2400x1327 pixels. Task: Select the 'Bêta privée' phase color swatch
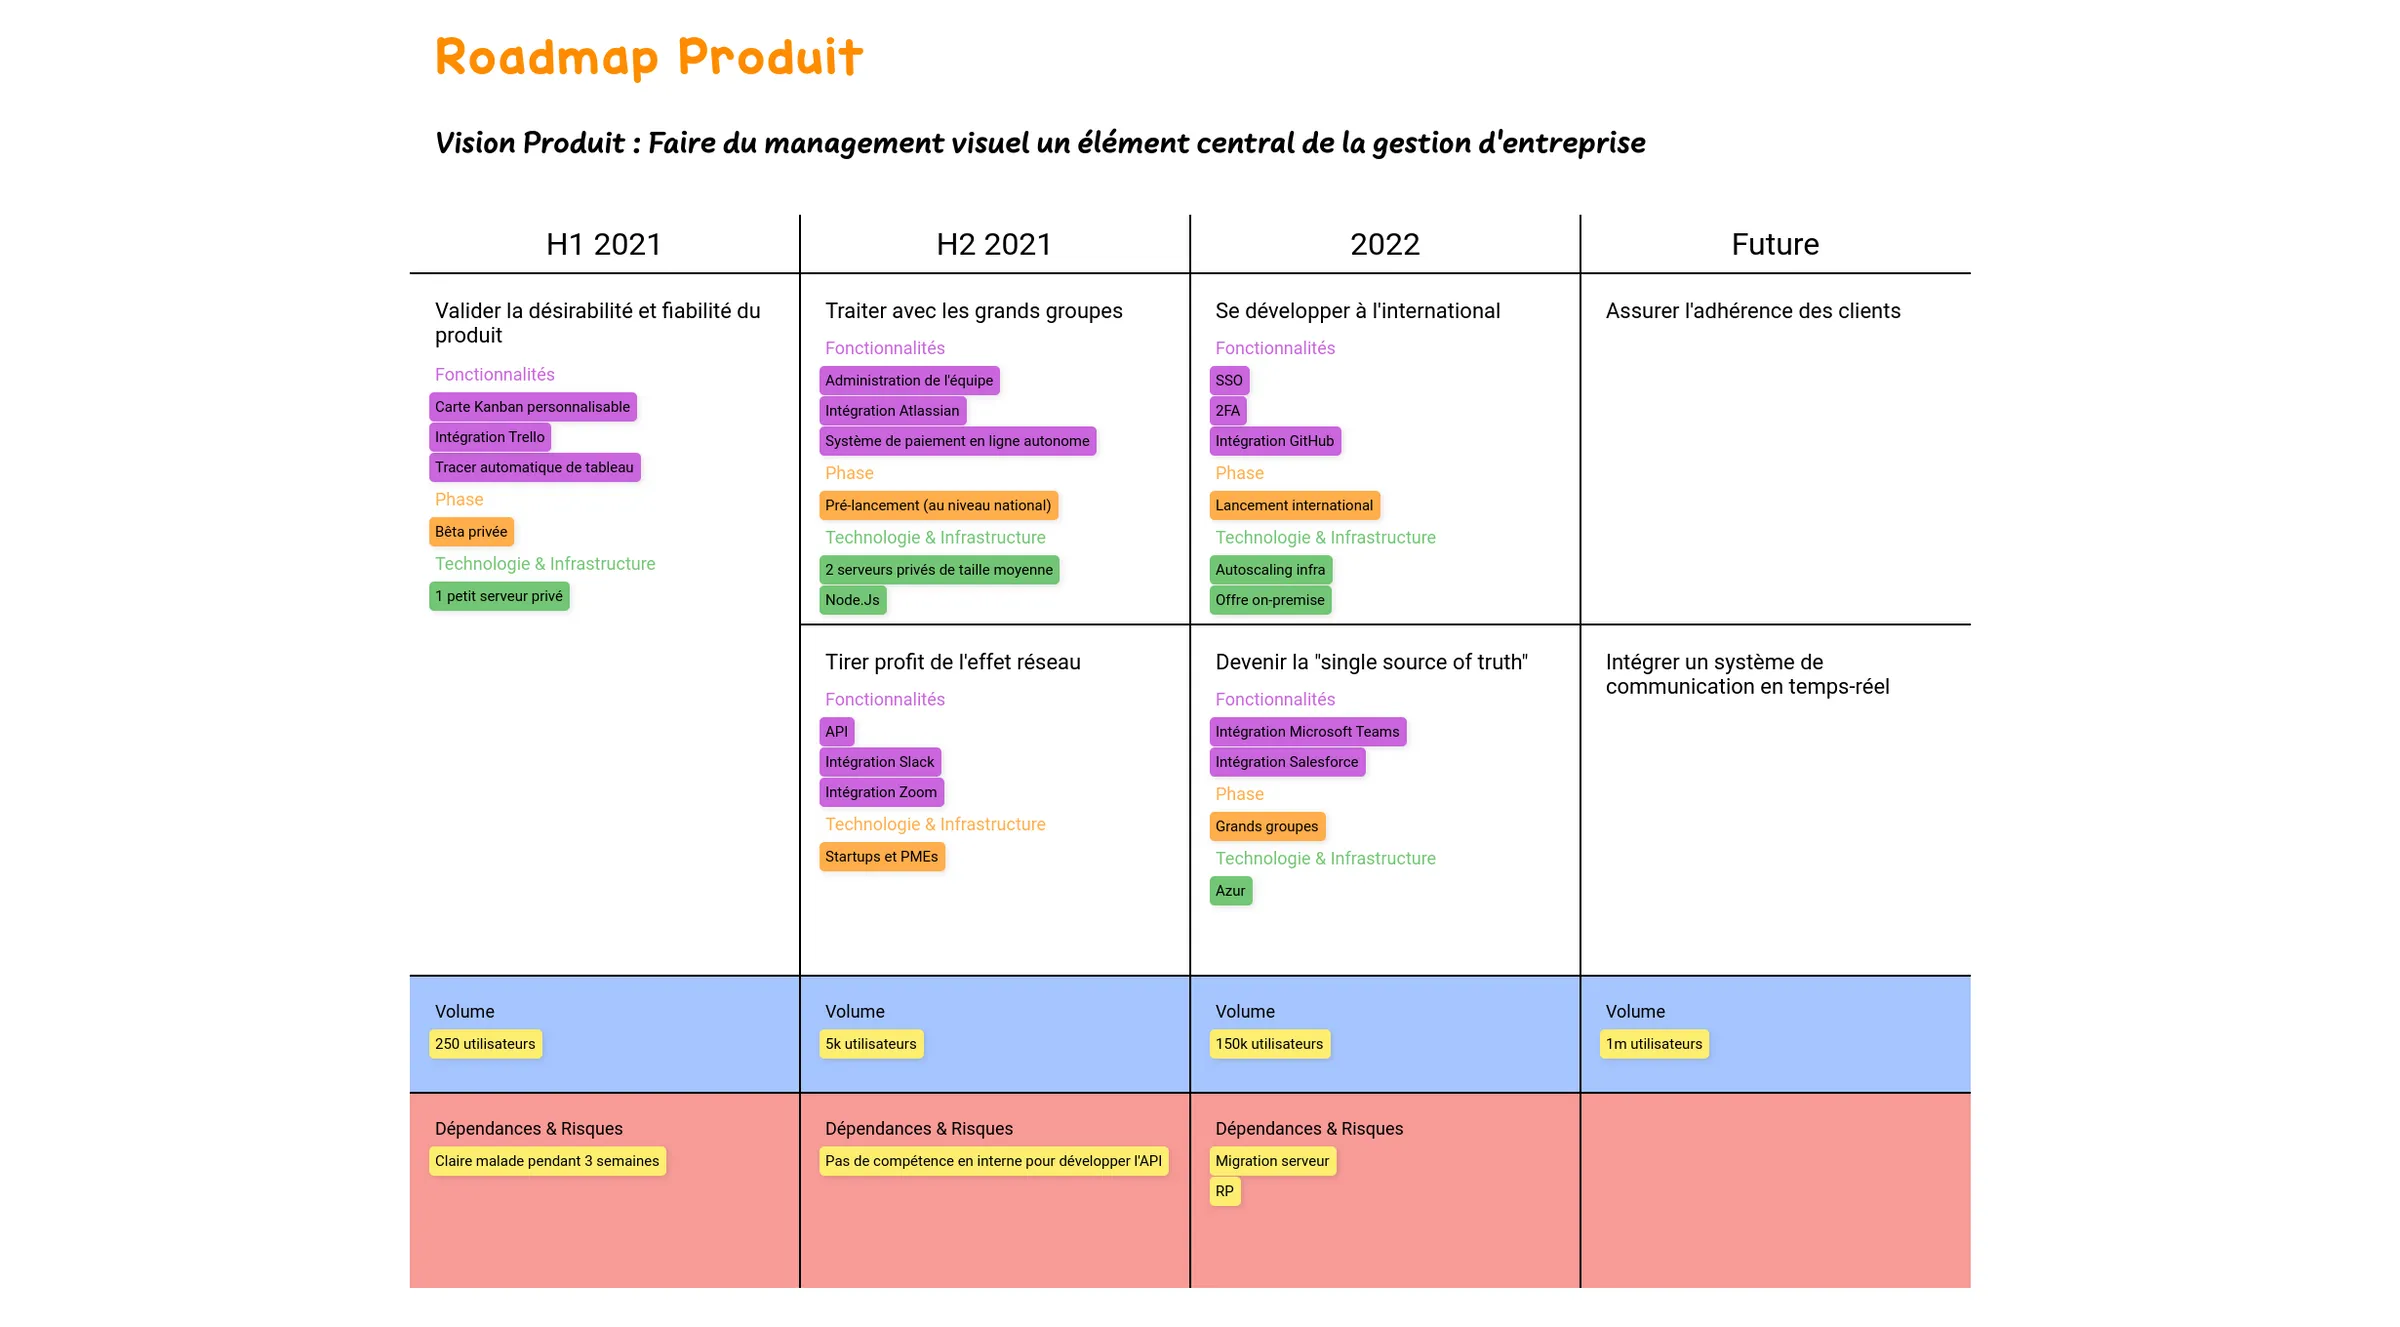472,531
